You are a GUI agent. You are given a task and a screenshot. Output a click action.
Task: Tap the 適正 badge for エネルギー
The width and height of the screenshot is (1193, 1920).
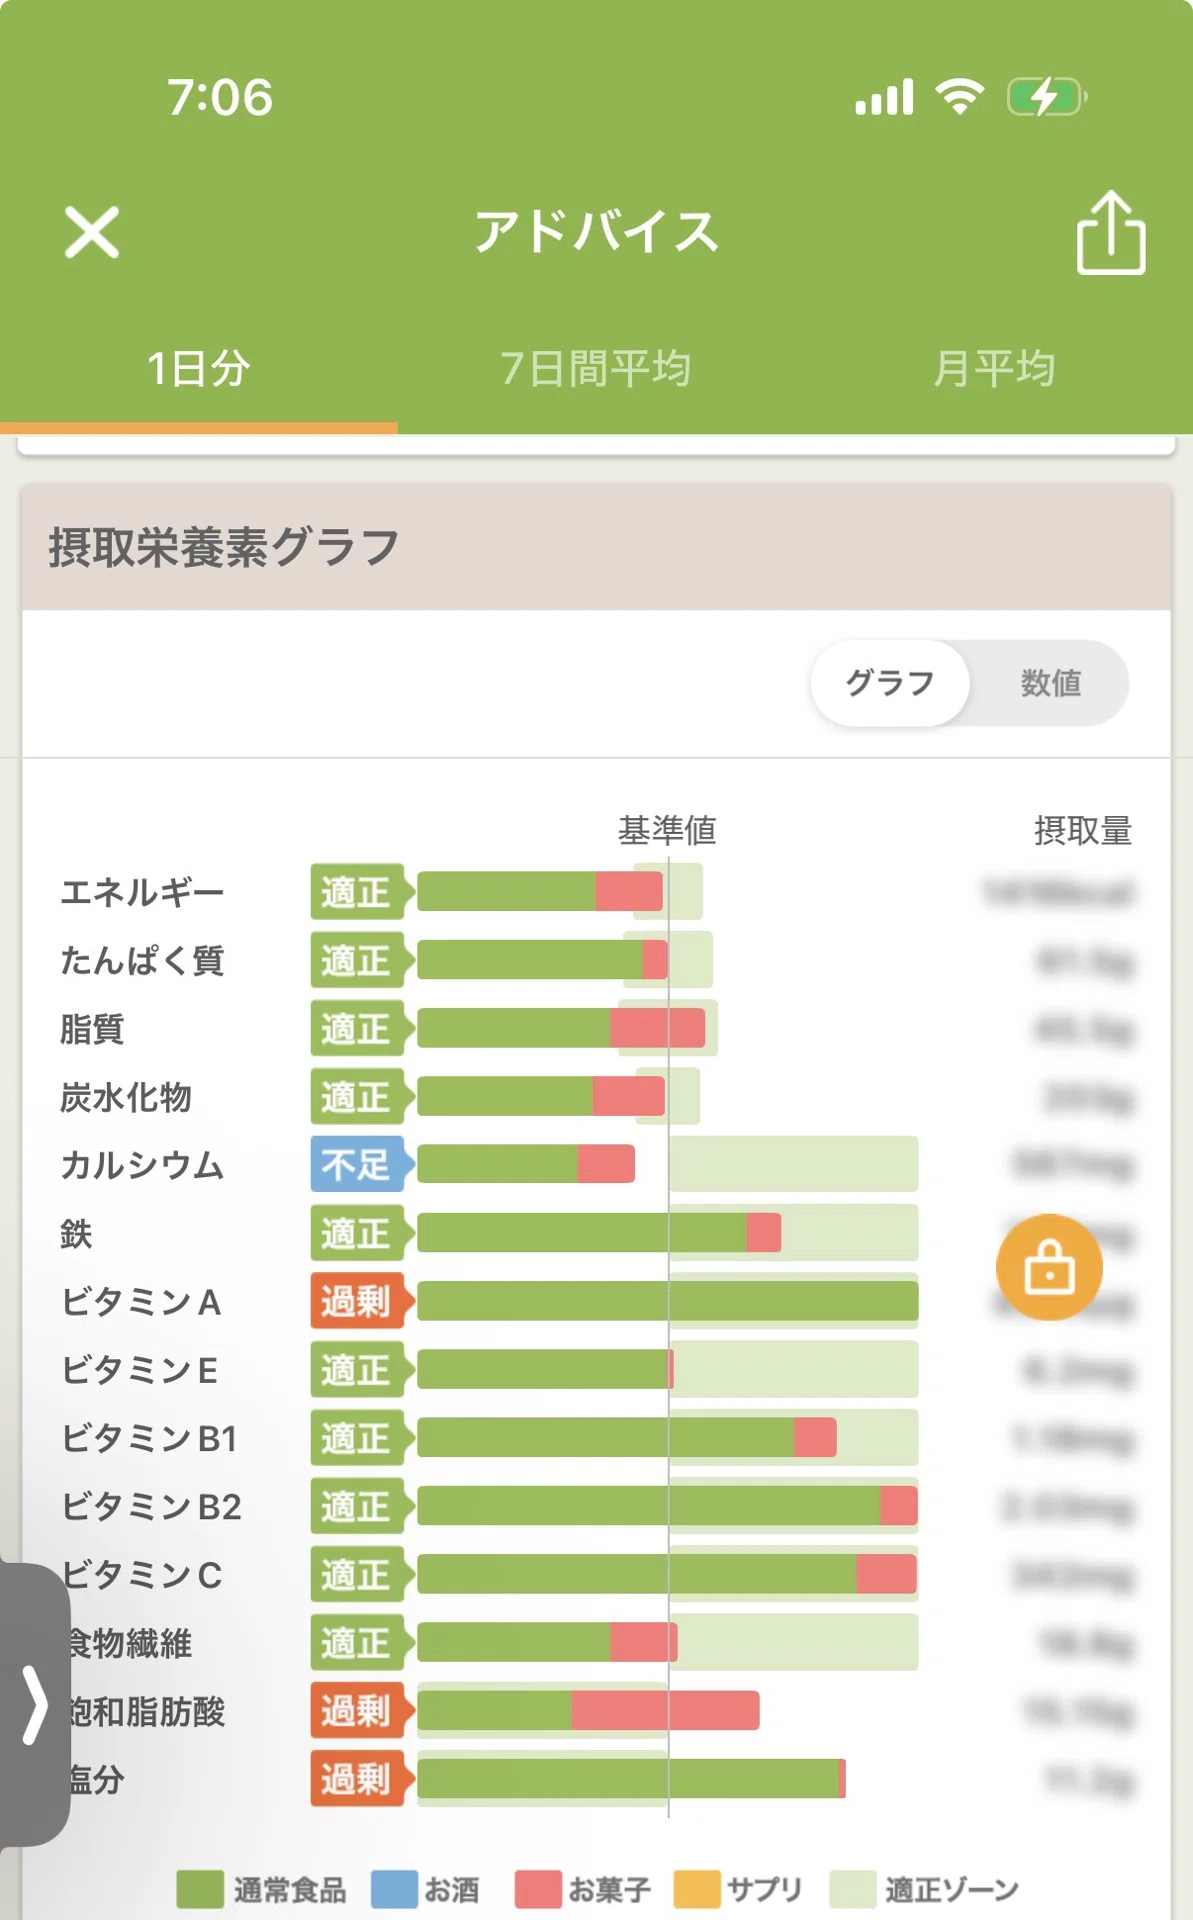pyautogui.click(x=357, y=891)
